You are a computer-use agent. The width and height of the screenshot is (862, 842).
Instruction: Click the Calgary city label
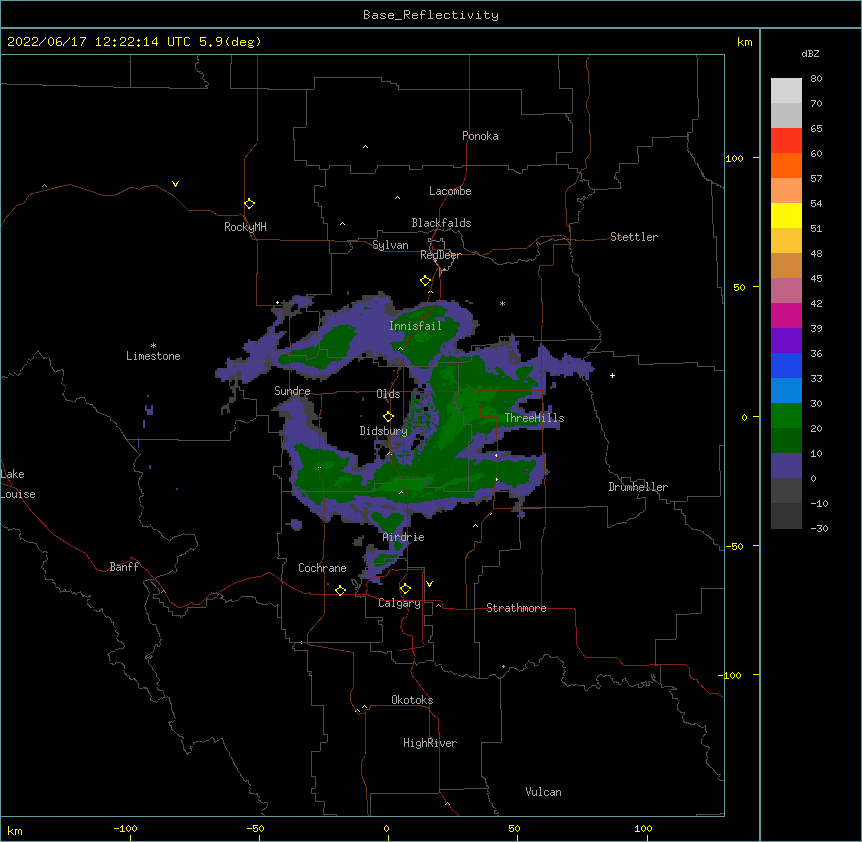399,603
